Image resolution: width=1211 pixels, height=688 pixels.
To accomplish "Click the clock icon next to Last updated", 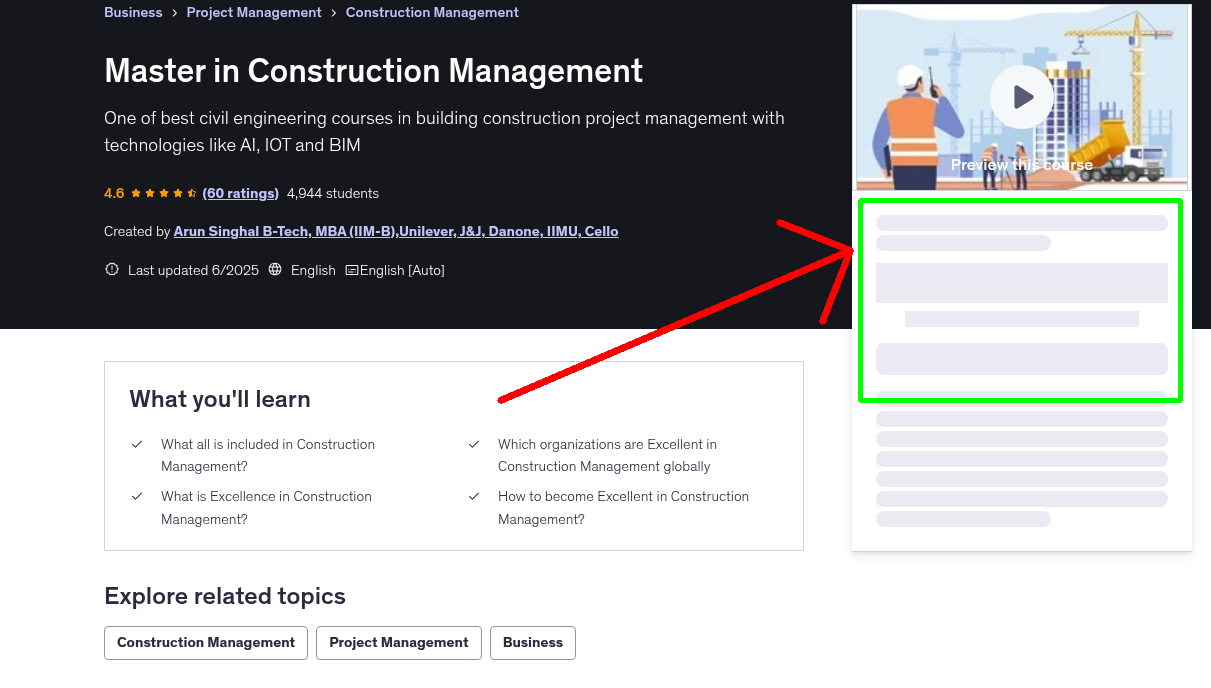I will coord(111,269).
